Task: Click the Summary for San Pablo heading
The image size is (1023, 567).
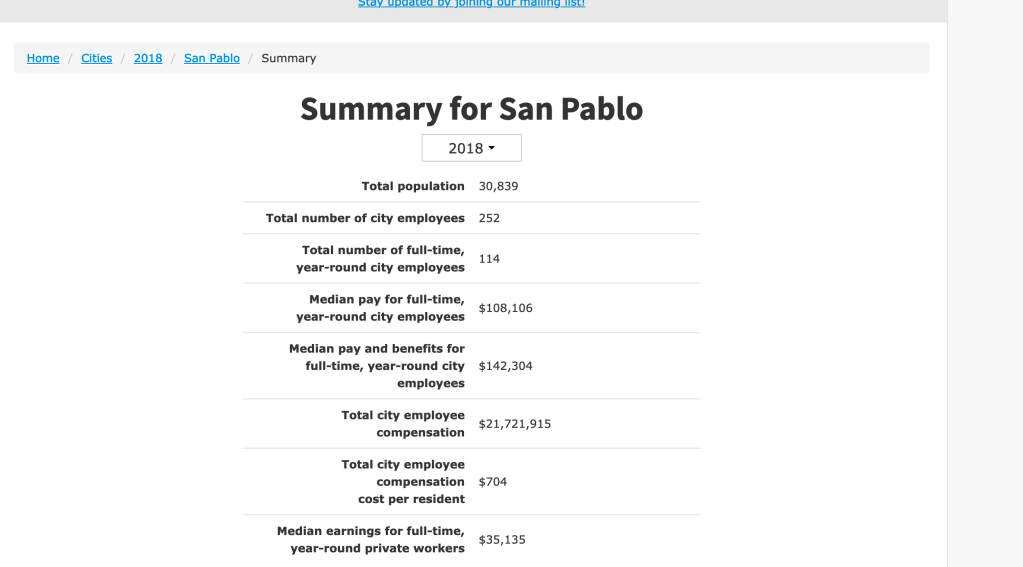Action: coord(471,109)
